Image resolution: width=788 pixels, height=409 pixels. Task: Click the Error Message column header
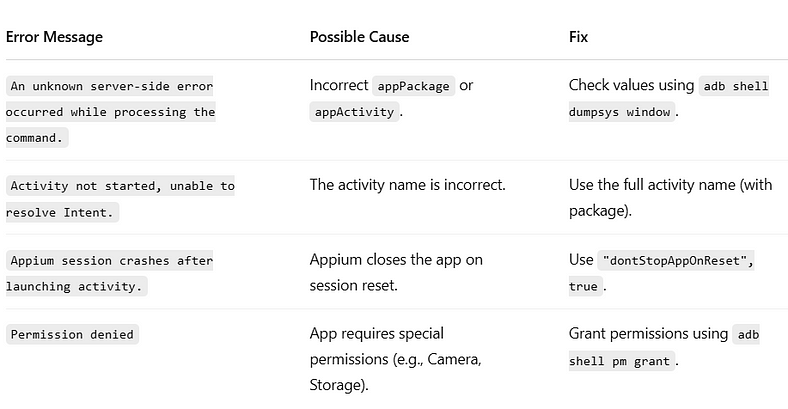point(54,37)
